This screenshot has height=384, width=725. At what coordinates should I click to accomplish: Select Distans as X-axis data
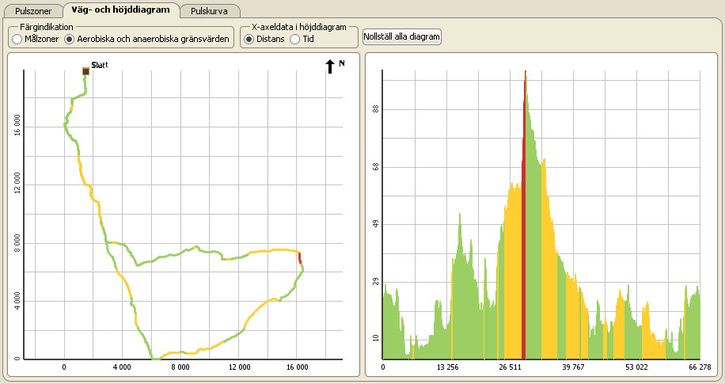[x=249, y=39]
